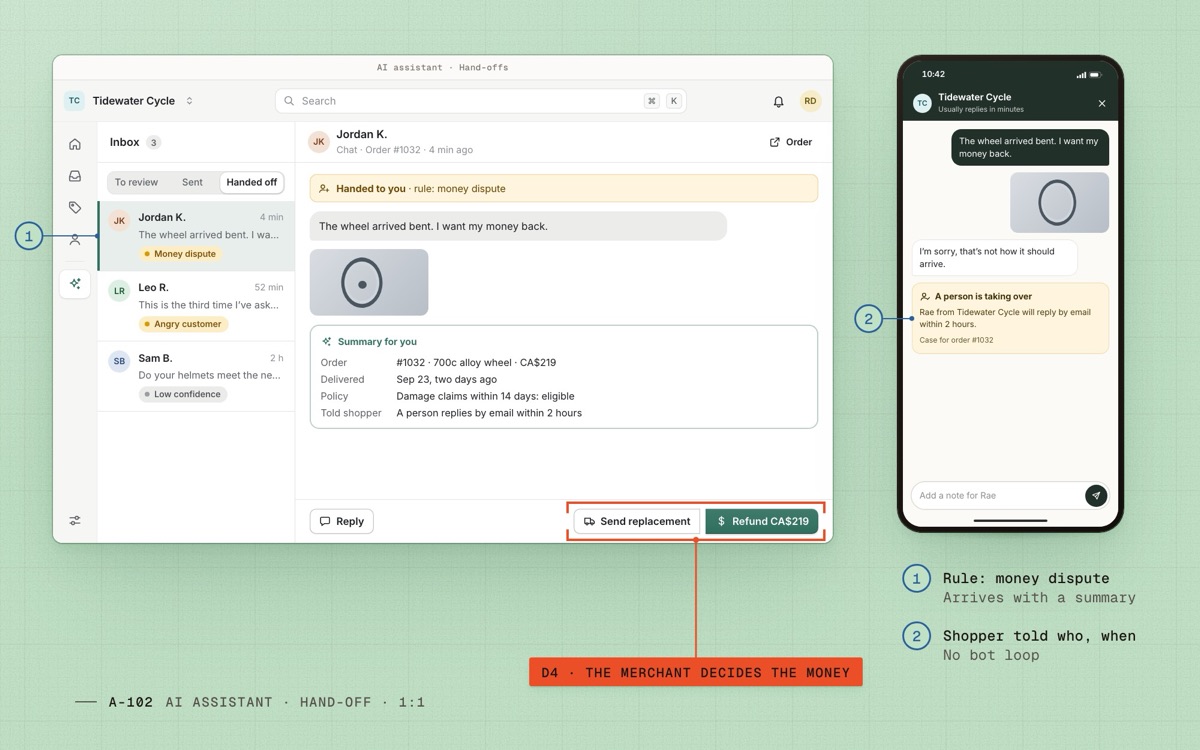Click the Money dispute tag

tap(181, 254)
